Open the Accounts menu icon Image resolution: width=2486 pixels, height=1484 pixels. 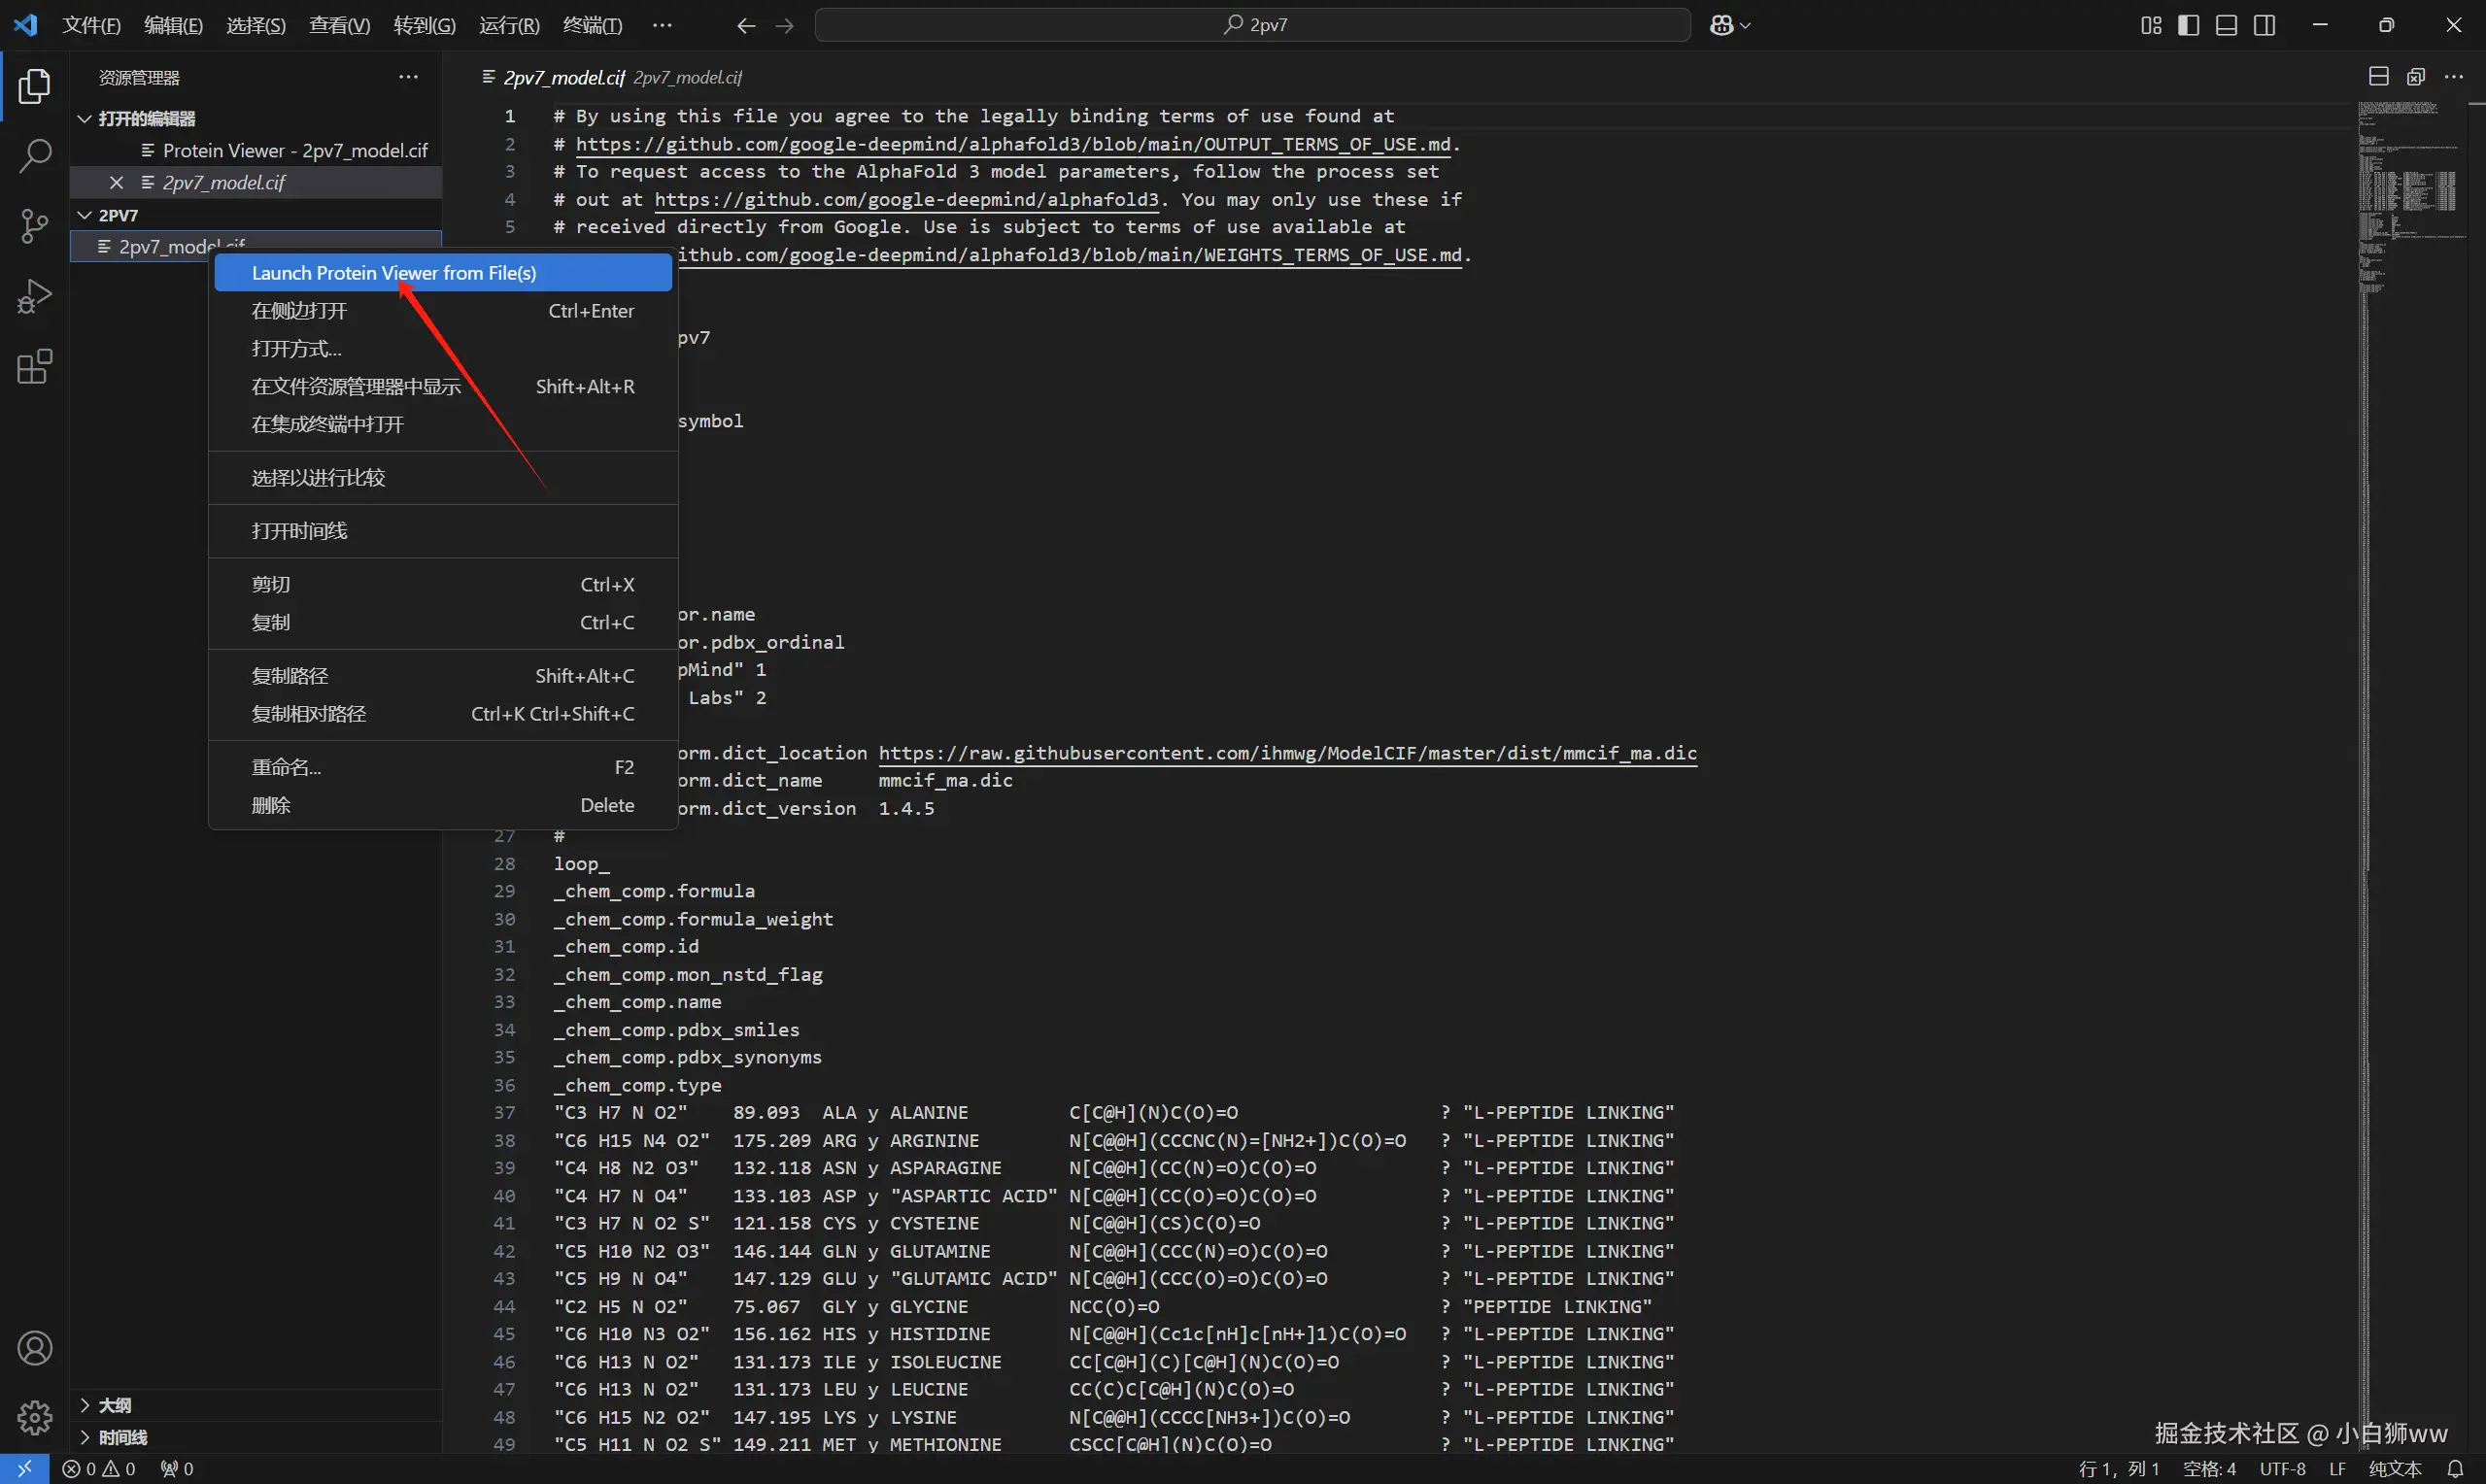35,1348
